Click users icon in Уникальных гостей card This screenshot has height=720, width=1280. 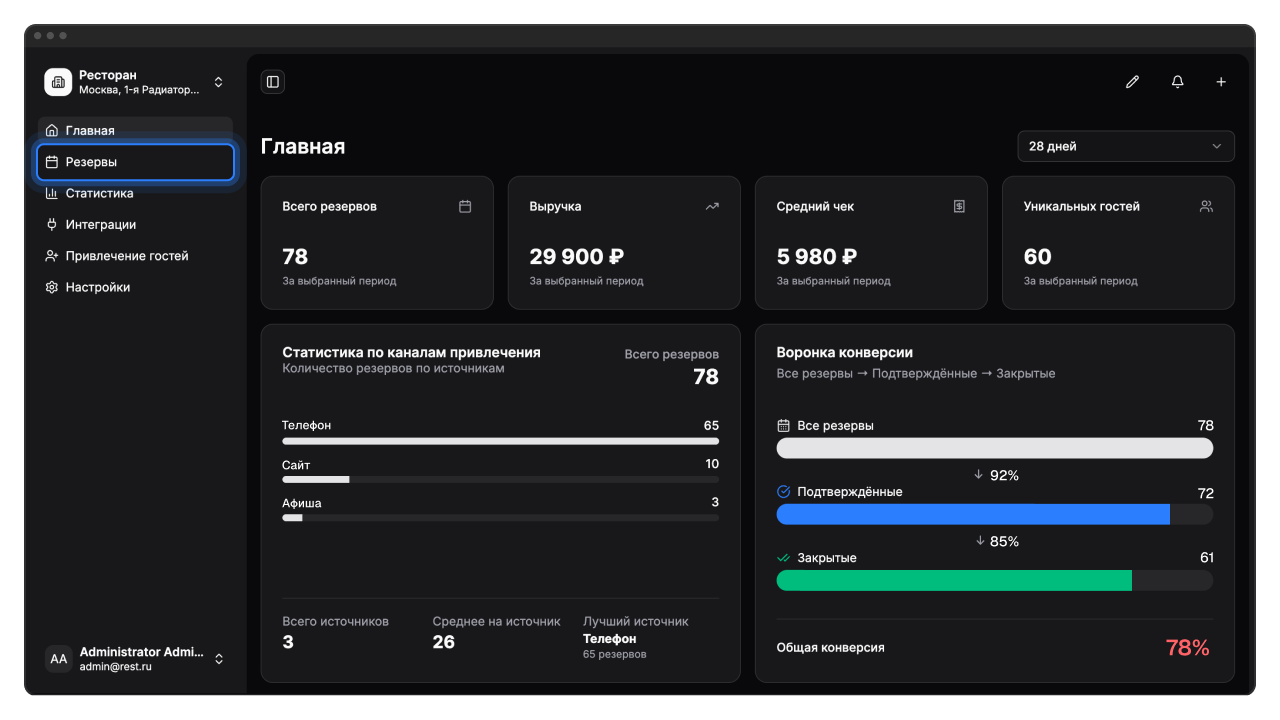[x=1206, y=206]
